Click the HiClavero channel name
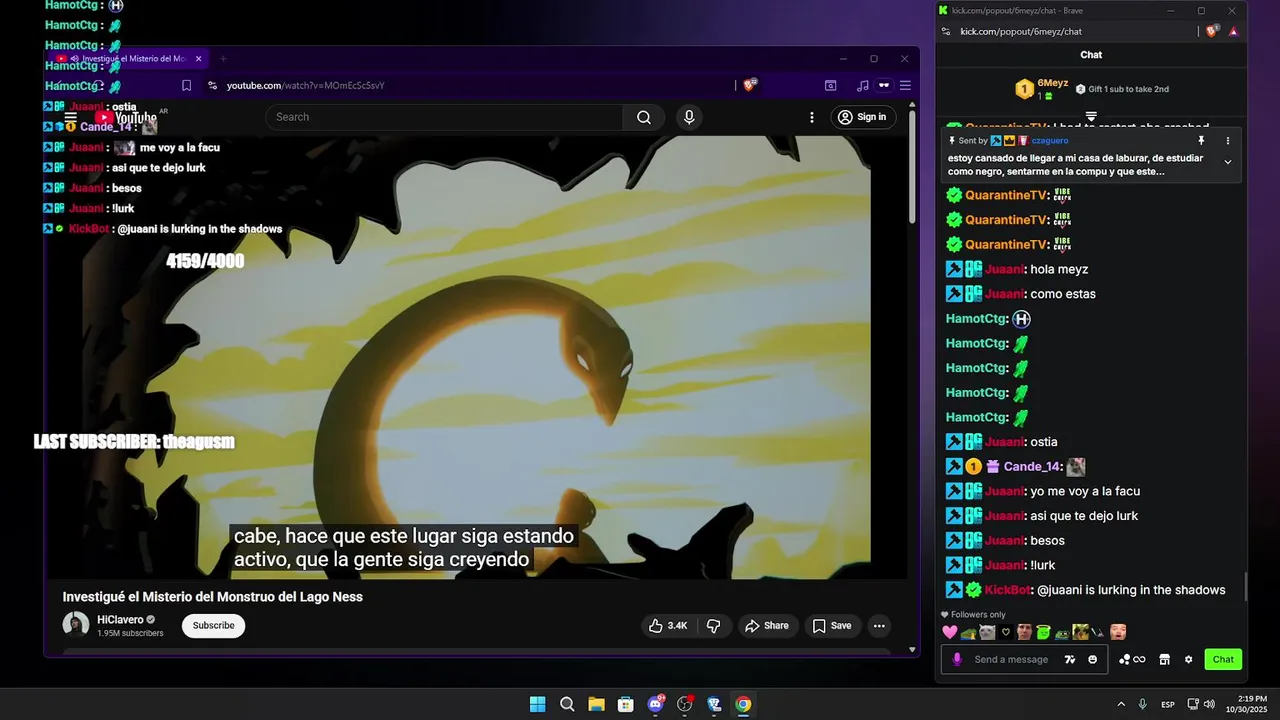The width and height of the screenshot is (1280, 720). (120, 620)
